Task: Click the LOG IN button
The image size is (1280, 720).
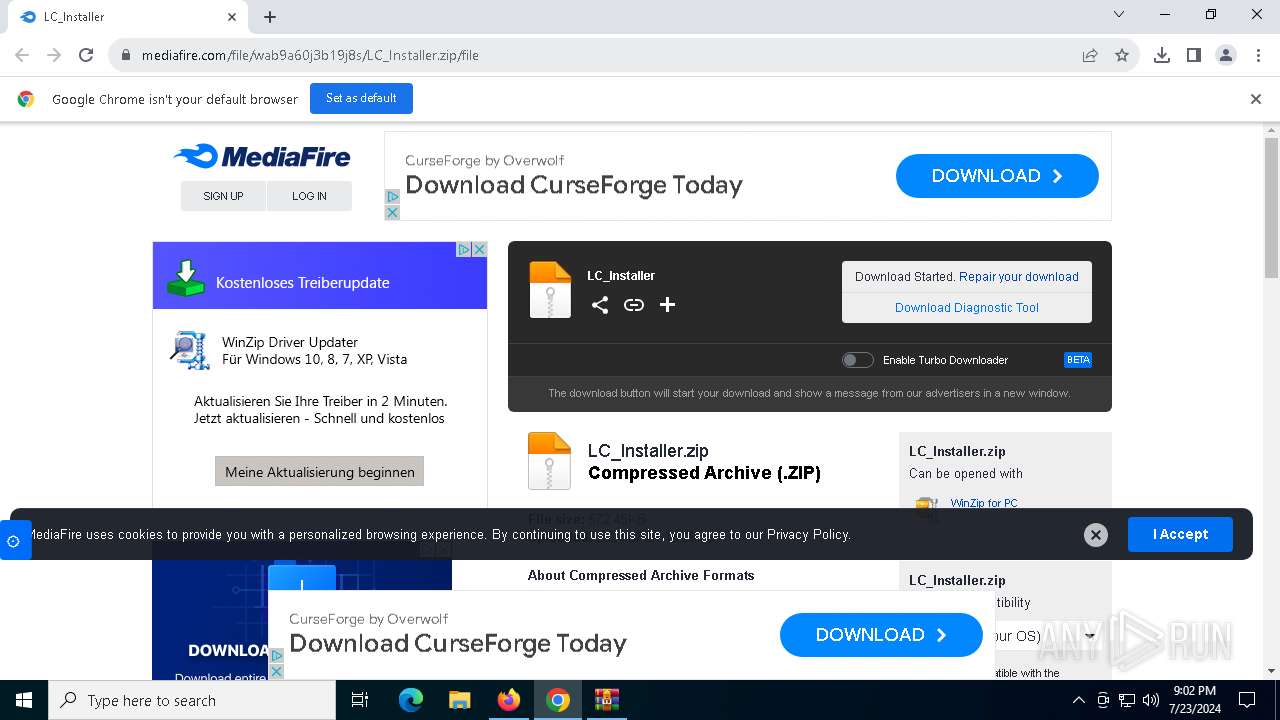Action: point(309,196)
